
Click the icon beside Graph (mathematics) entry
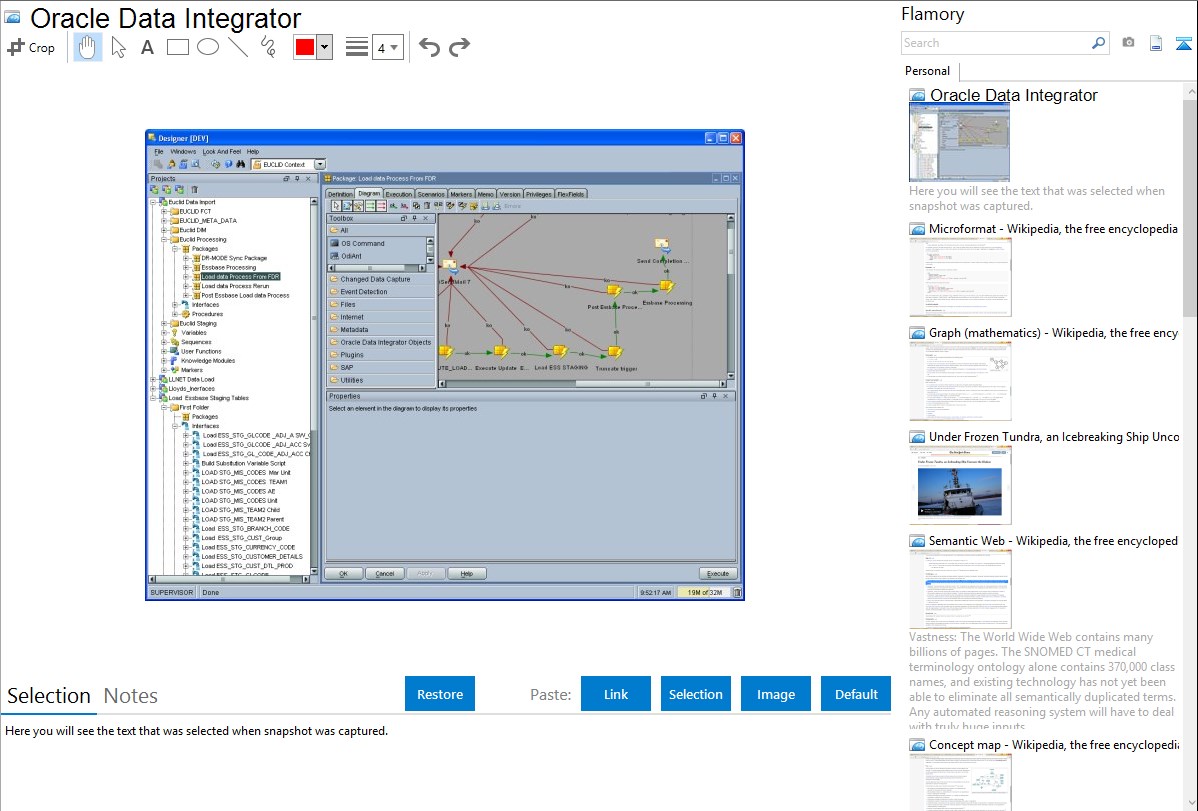pyautogui.click(x=917, y=333)
